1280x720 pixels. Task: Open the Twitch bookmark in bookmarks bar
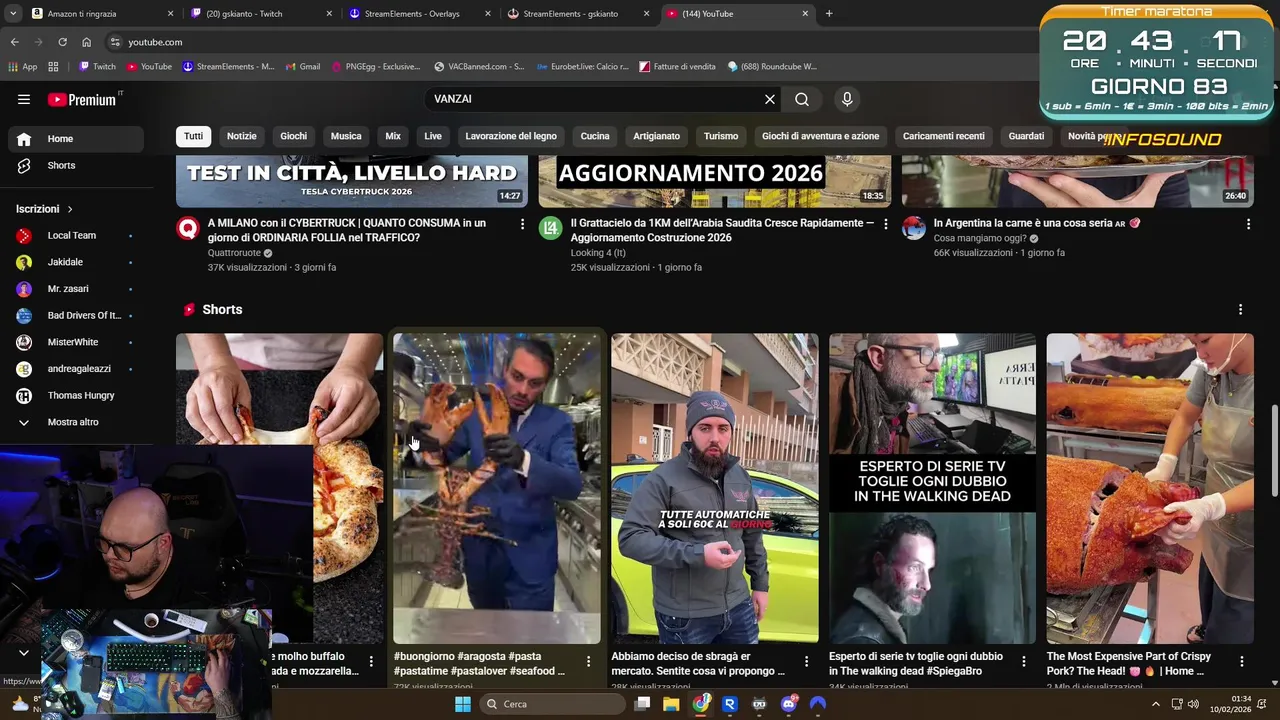[x=97, y=67]
